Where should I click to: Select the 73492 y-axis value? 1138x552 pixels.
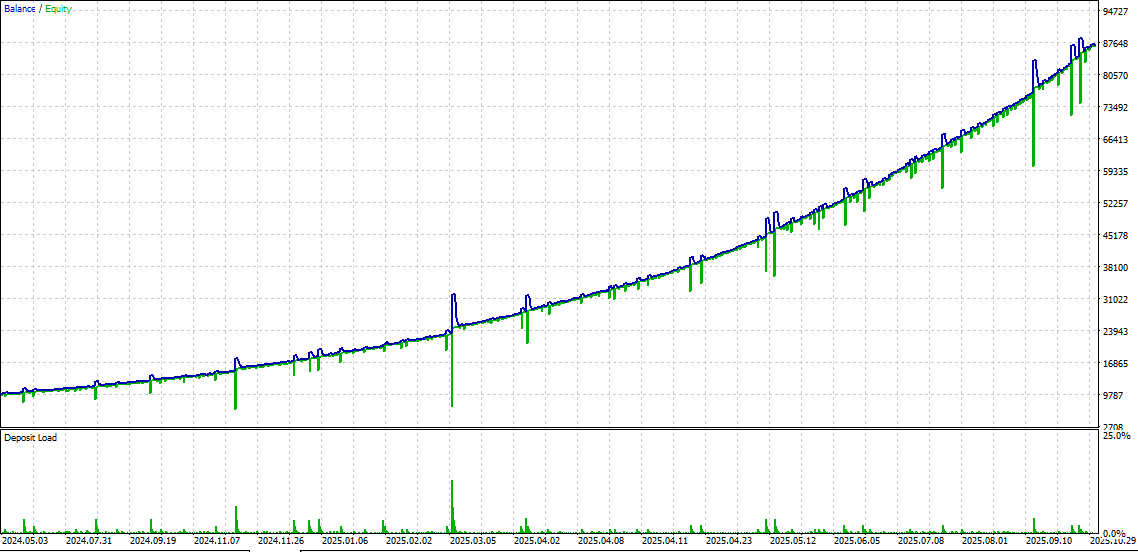click(1115, 108)
